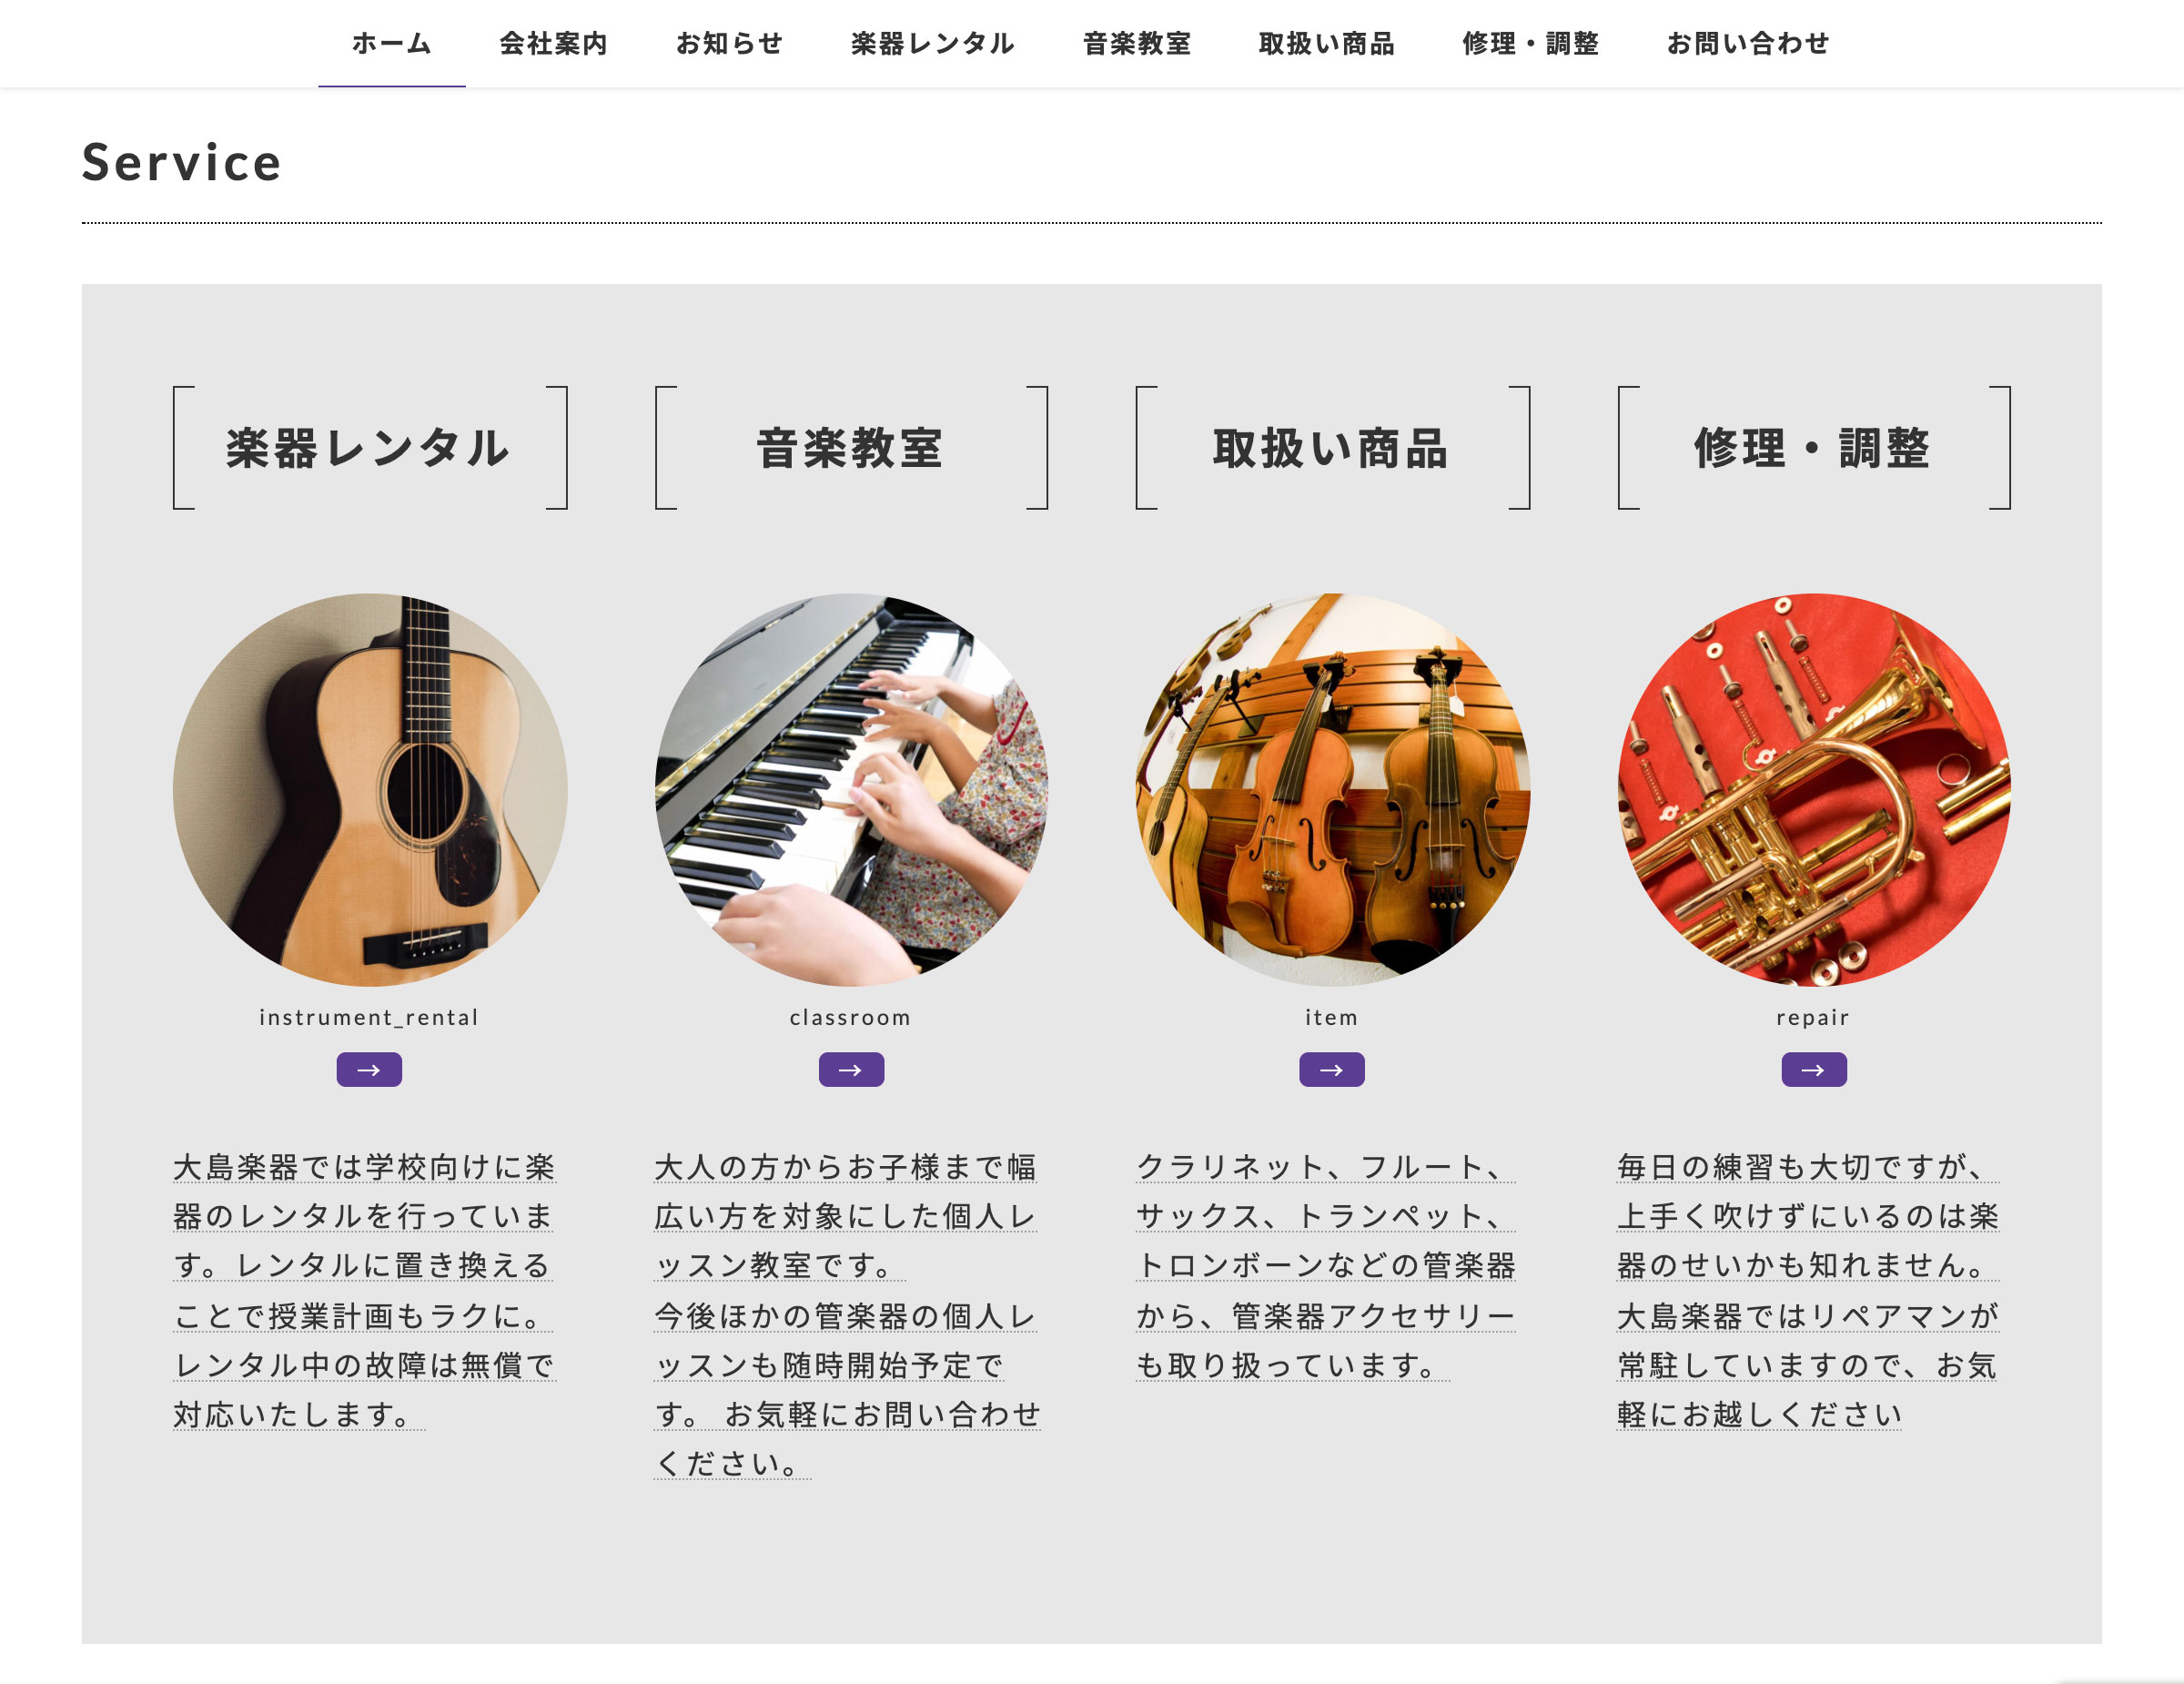This screenshot has height=1684, width=2184.
Task: Open 会社案内 menu item
Action: (x=554, y=43)
